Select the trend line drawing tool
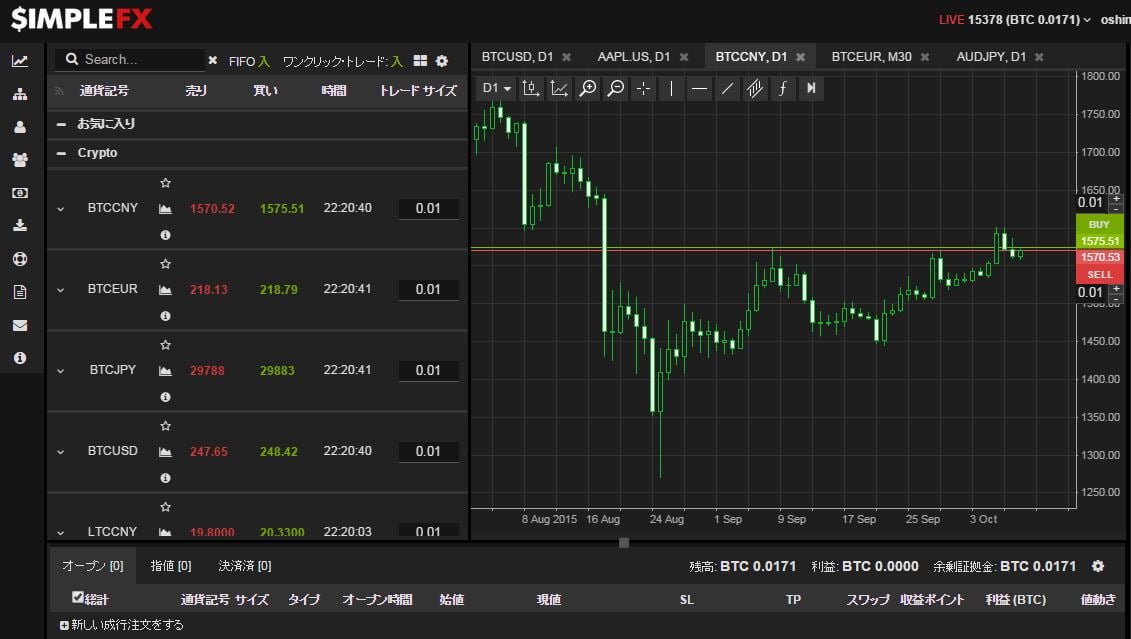The image size is (1131, 639). click(728, 89)
